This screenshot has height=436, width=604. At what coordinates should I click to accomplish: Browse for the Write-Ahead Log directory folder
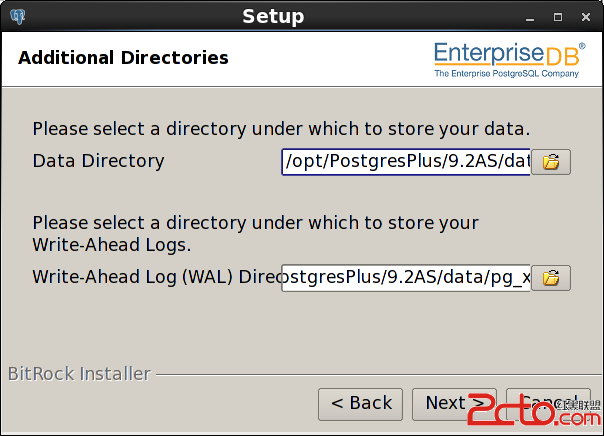(551, 278)
